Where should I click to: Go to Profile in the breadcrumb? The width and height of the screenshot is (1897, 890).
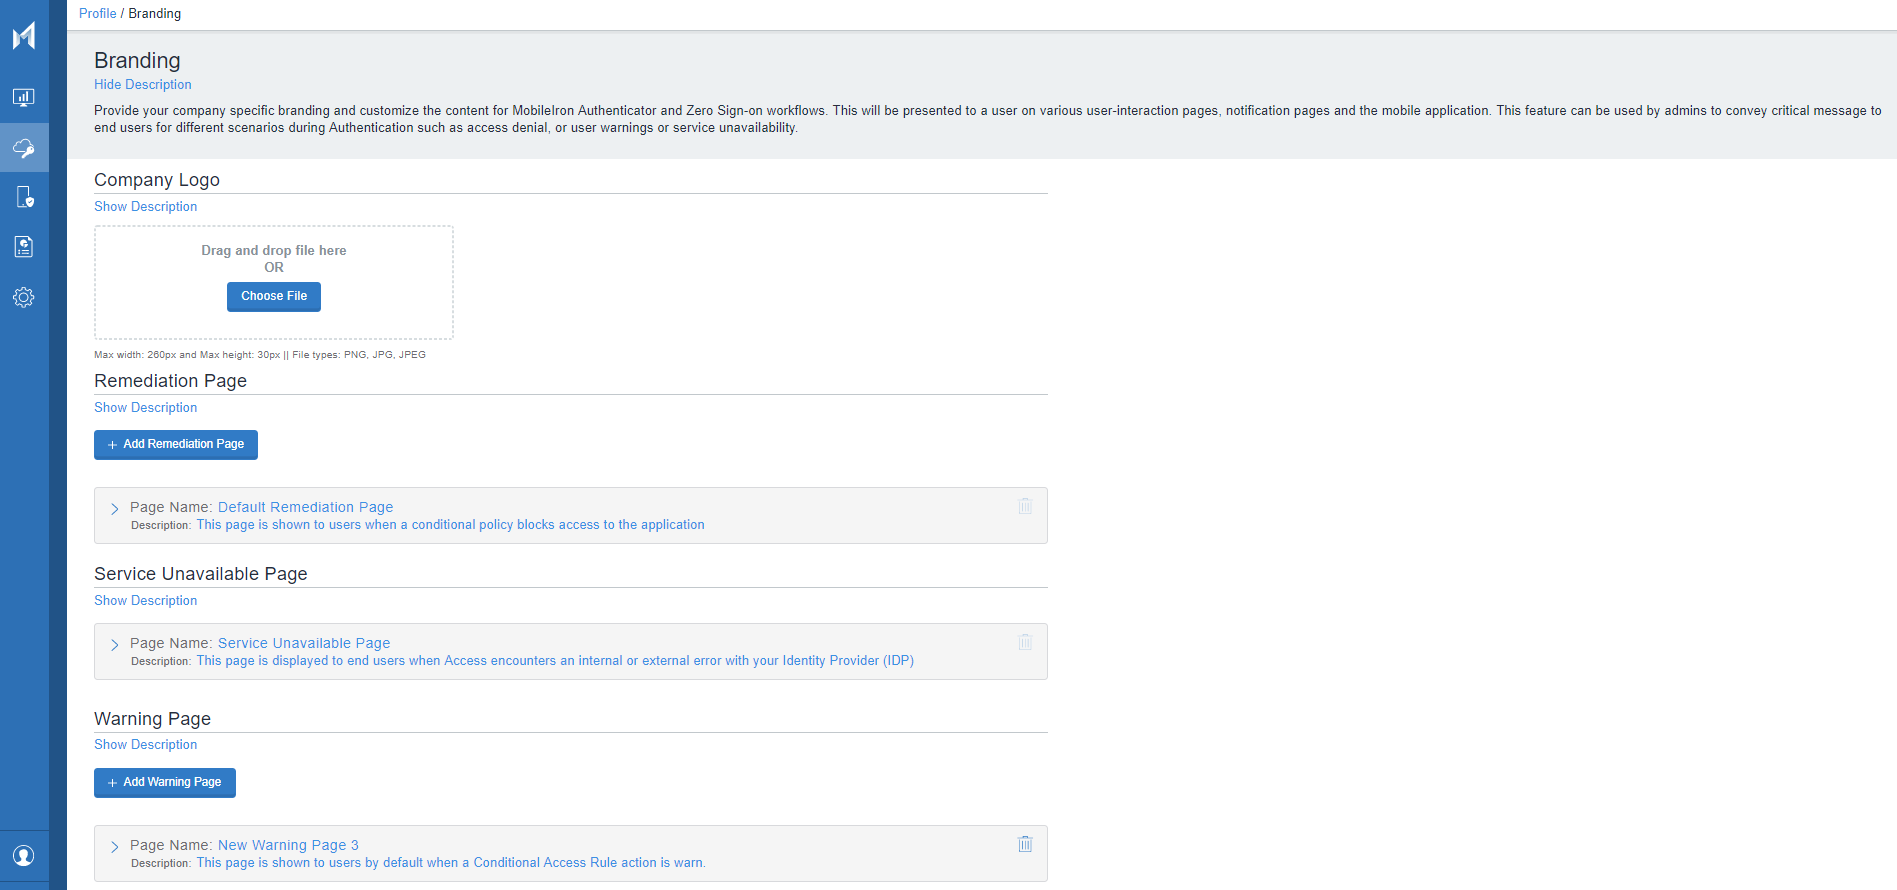[97, 14]
